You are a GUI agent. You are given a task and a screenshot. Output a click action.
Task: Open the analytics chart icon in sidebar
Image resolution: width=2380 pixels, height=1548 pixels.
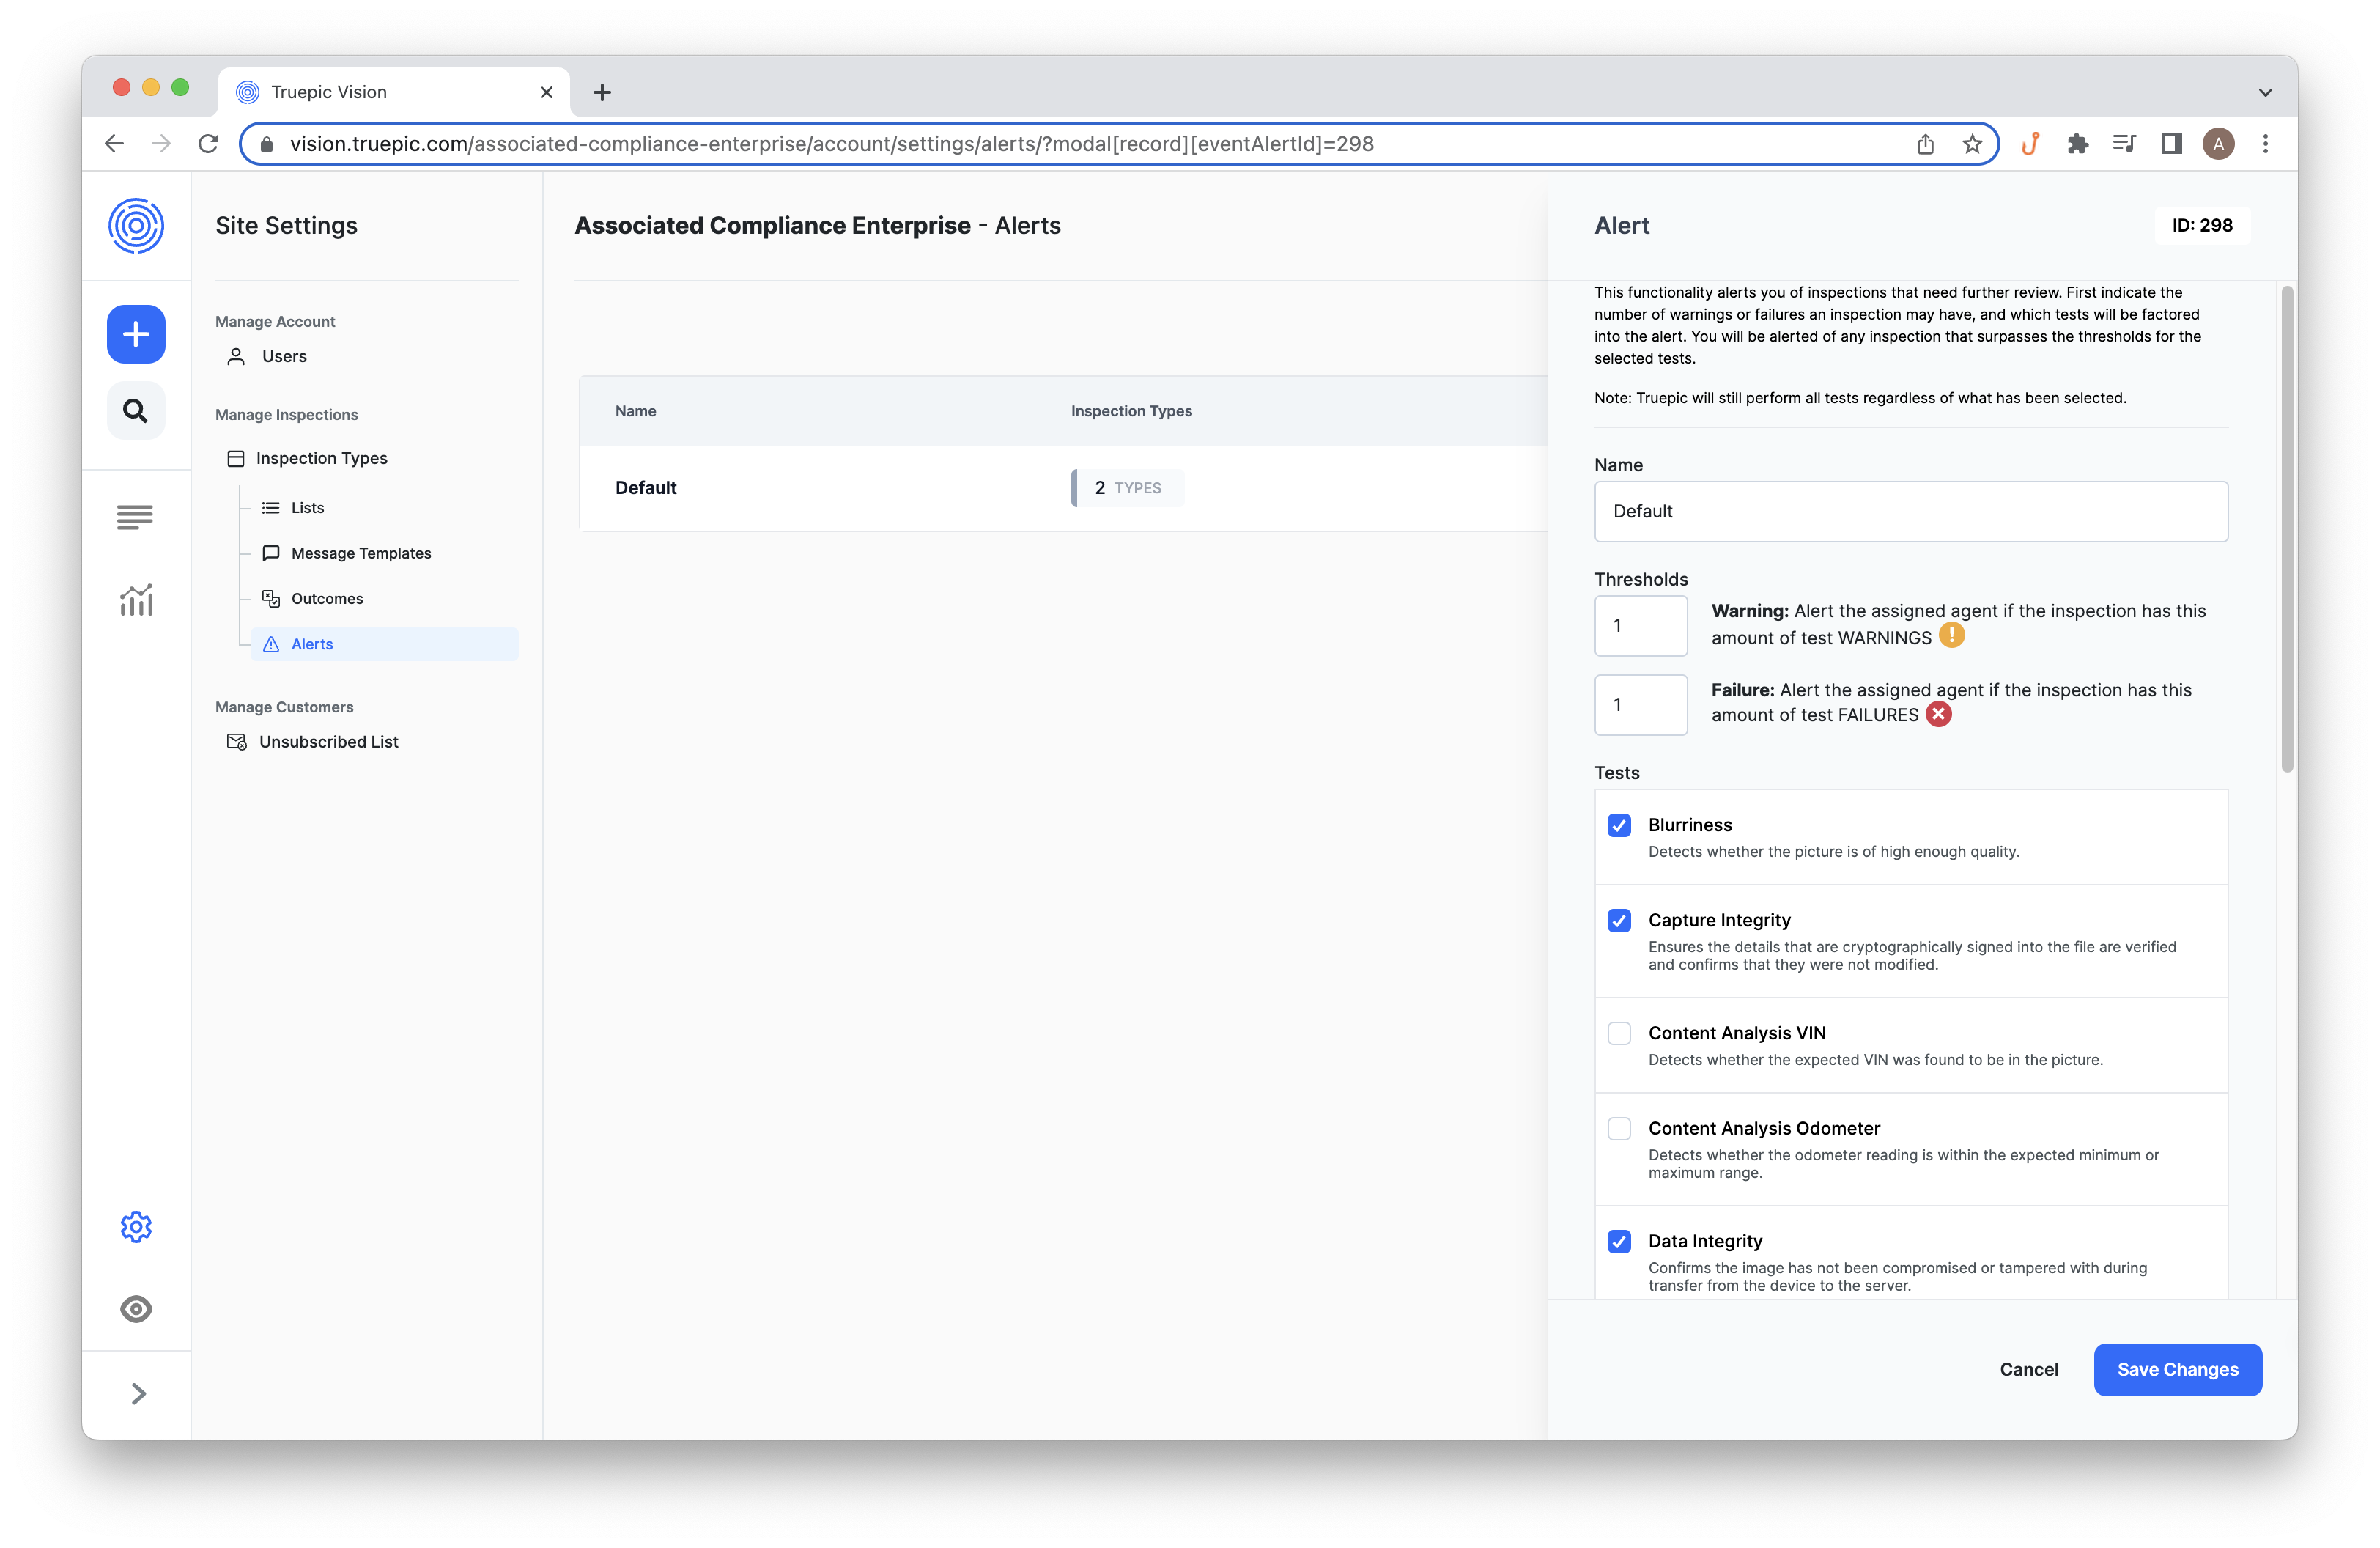pyautogui.click(x=136, y=600)
